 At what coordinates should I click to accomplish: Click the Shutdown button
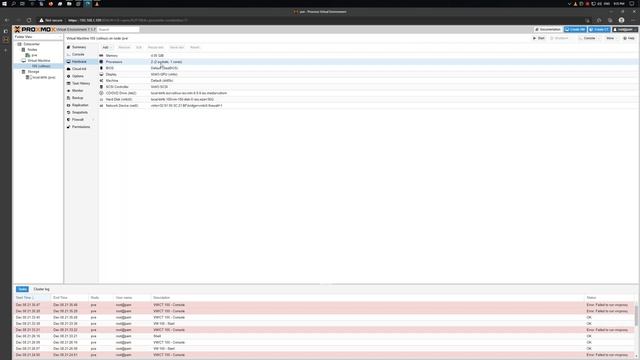(560, 38)
